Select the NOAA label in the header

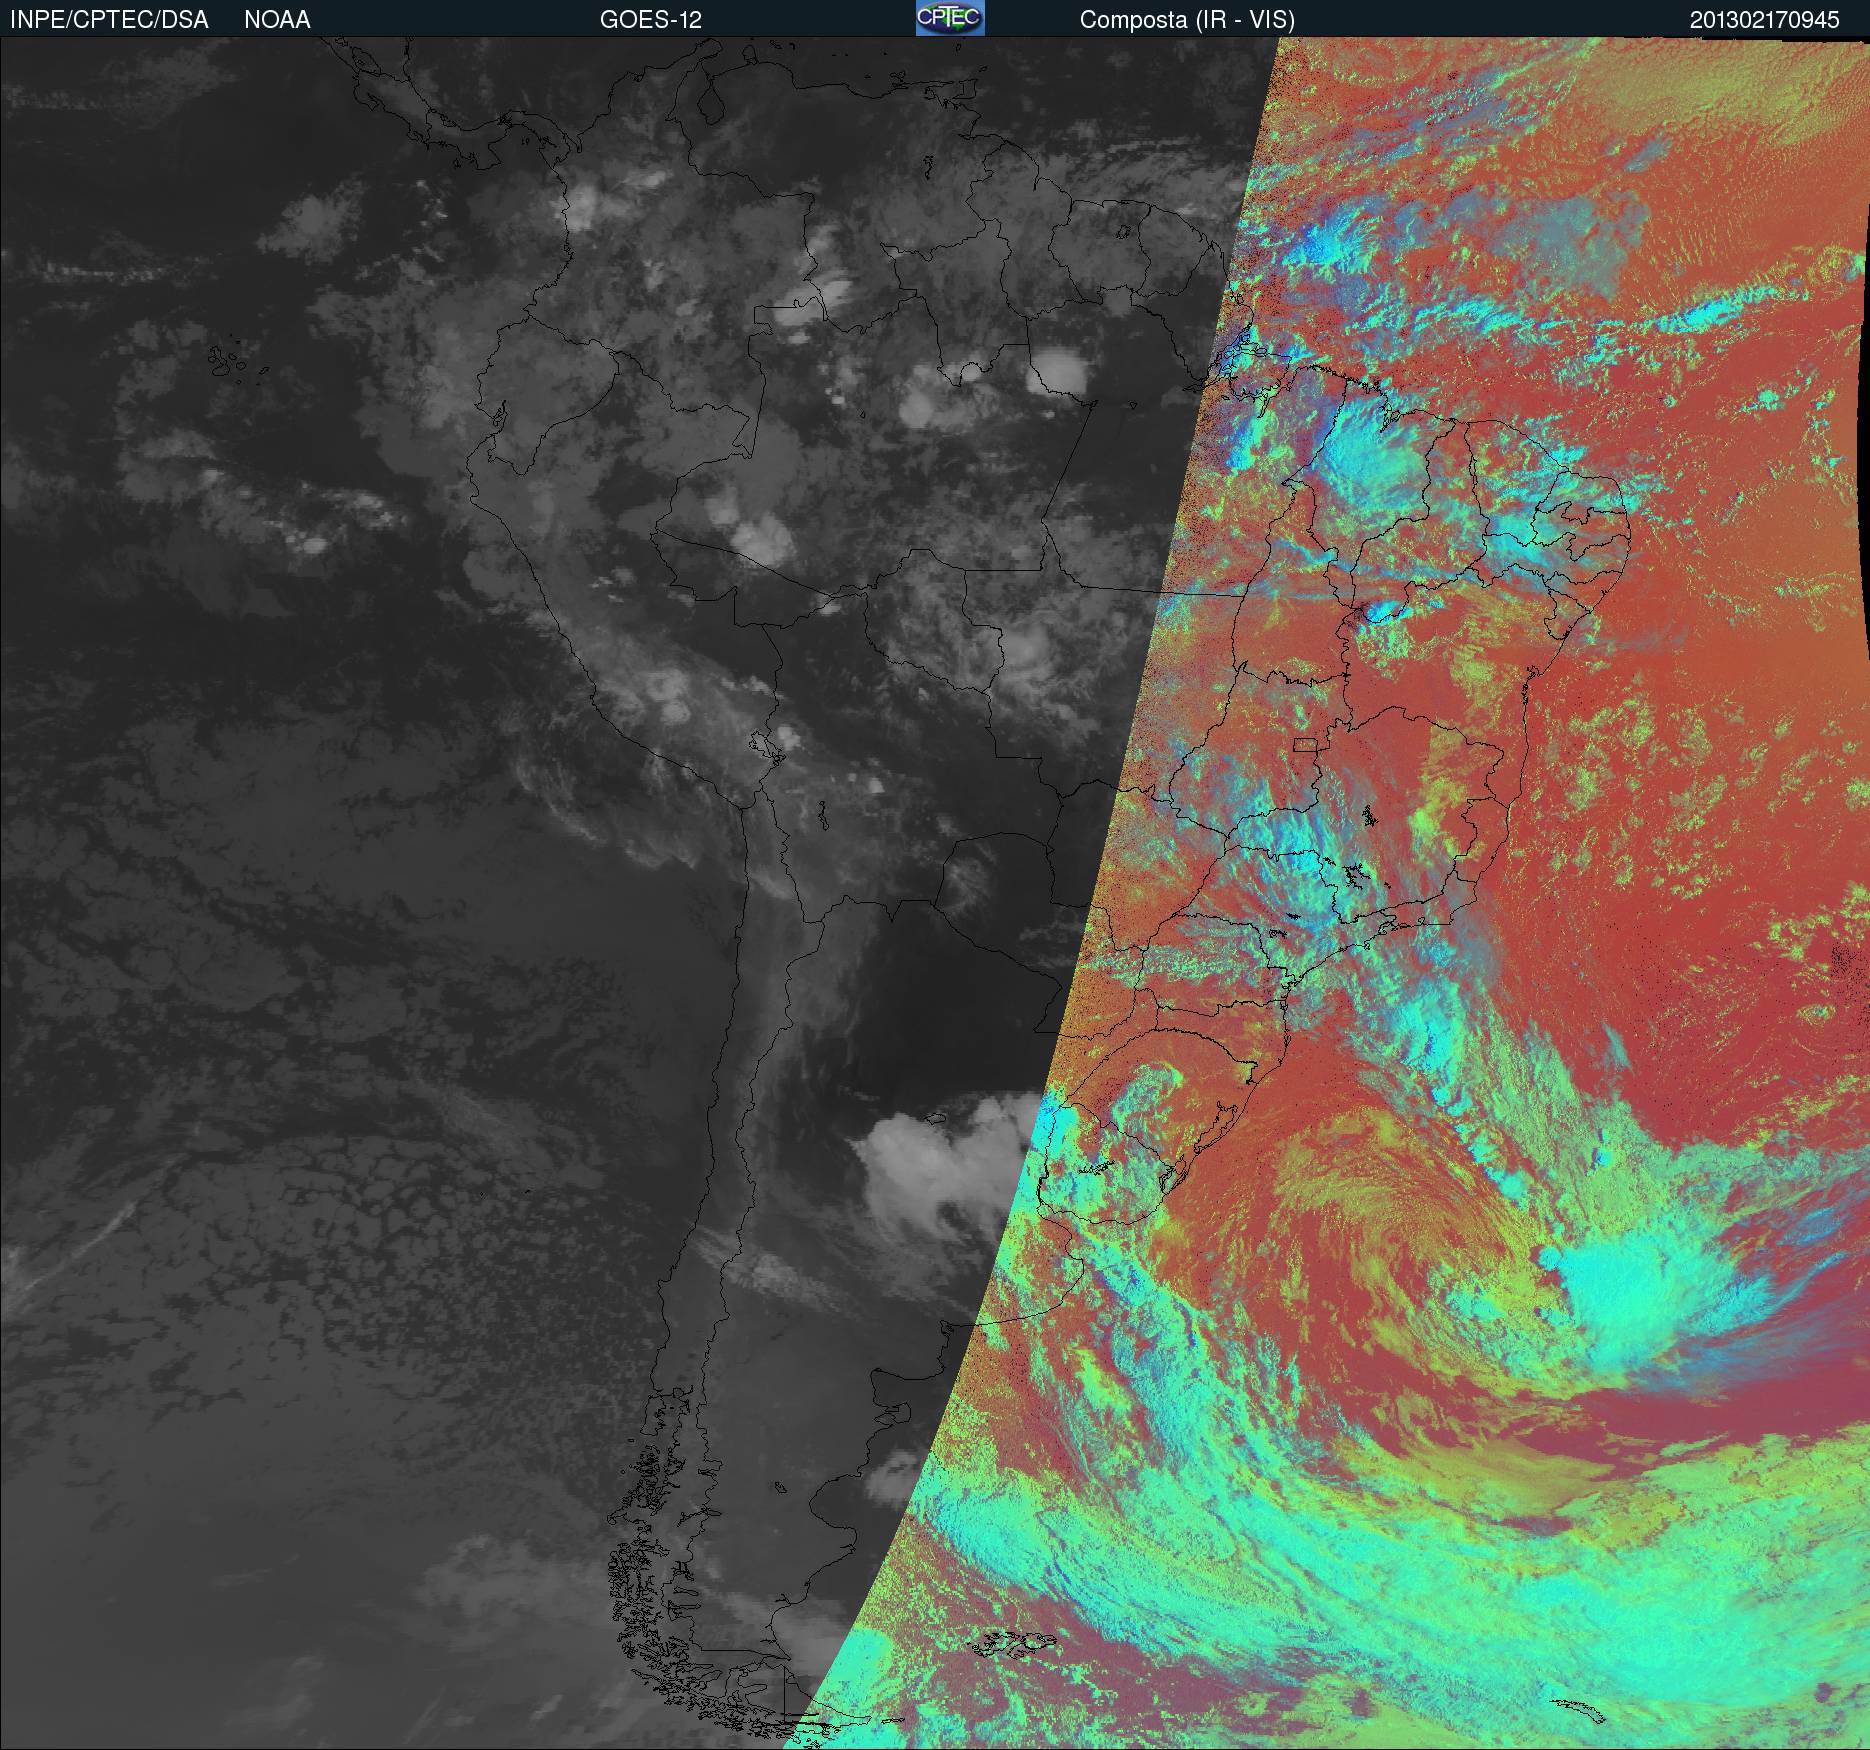277,20
